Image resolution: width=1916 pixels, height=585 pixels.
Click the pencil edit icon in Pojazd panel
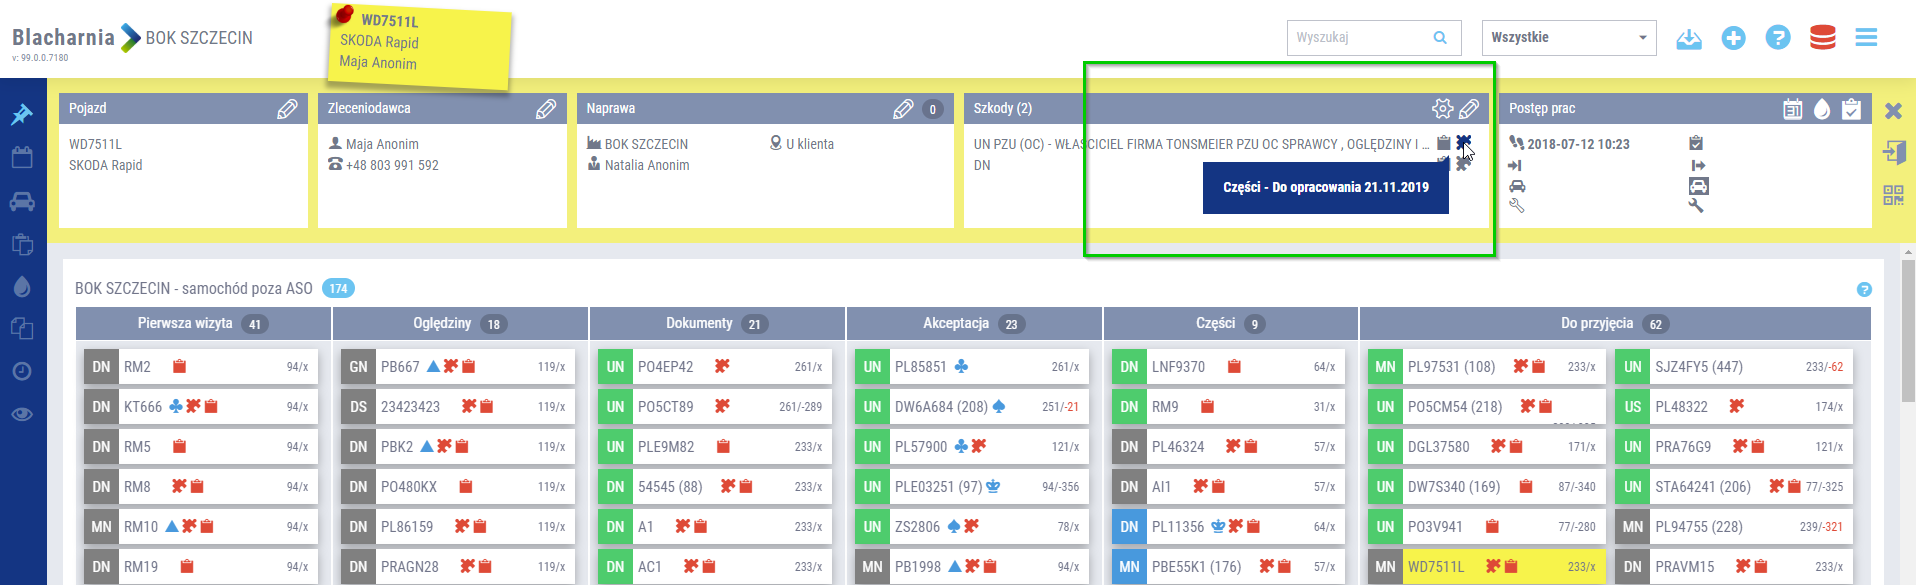tap(287, 109)
